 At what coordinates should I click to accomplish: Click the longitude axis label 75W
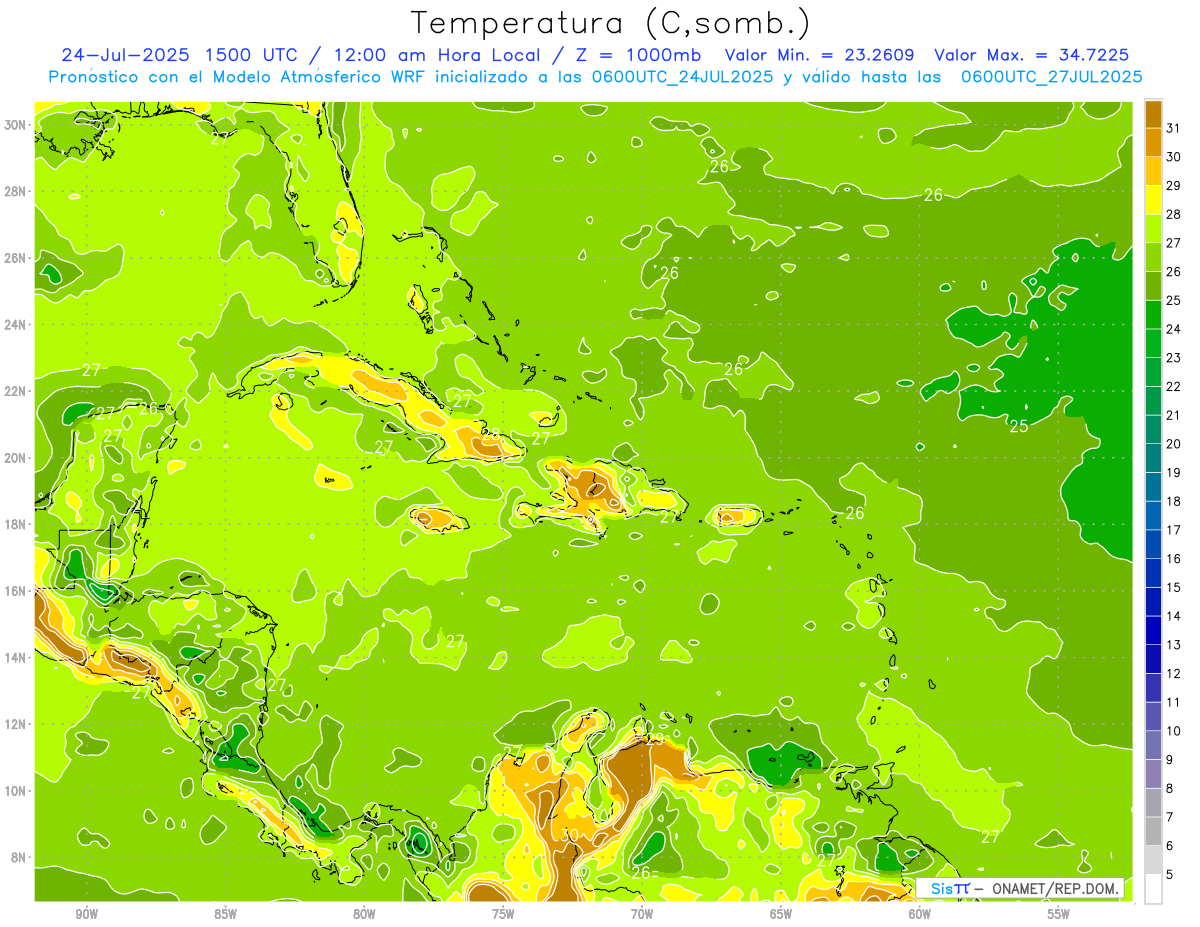(x=503, y=914)
